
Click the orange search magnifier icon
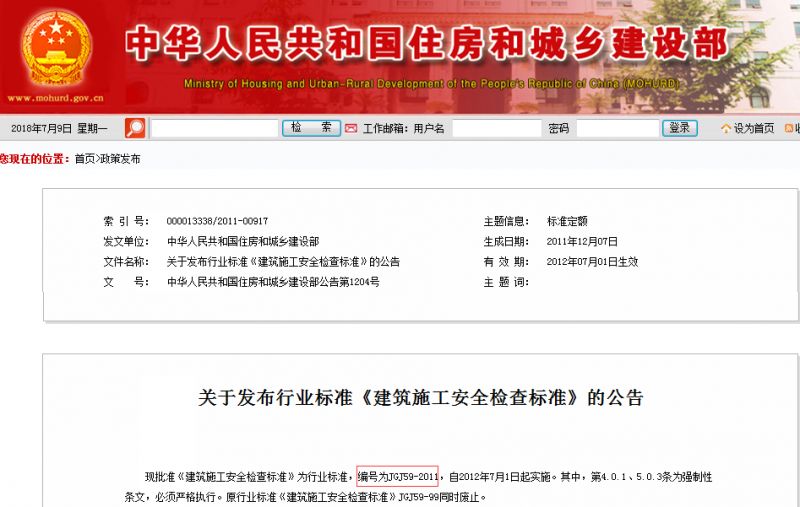click(x=135, y=128)
